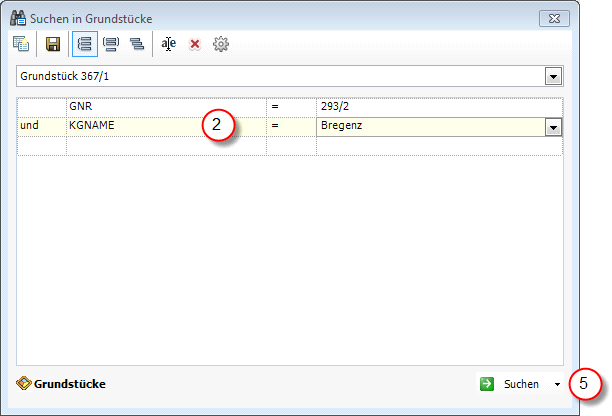Open the Suchen button dropdown arrow
Image resolution: width=612 pixels, height=416 pixels.
click(556, 384)
